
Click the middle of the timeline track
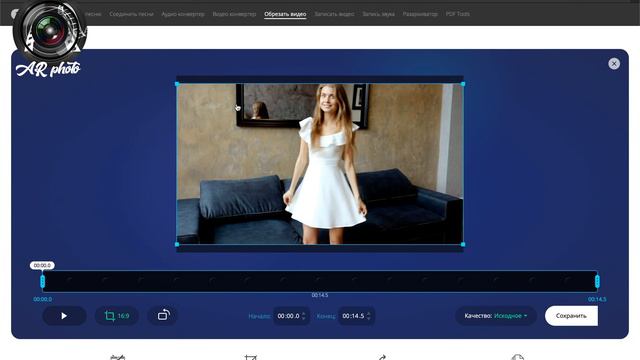(x=320, y=281)
